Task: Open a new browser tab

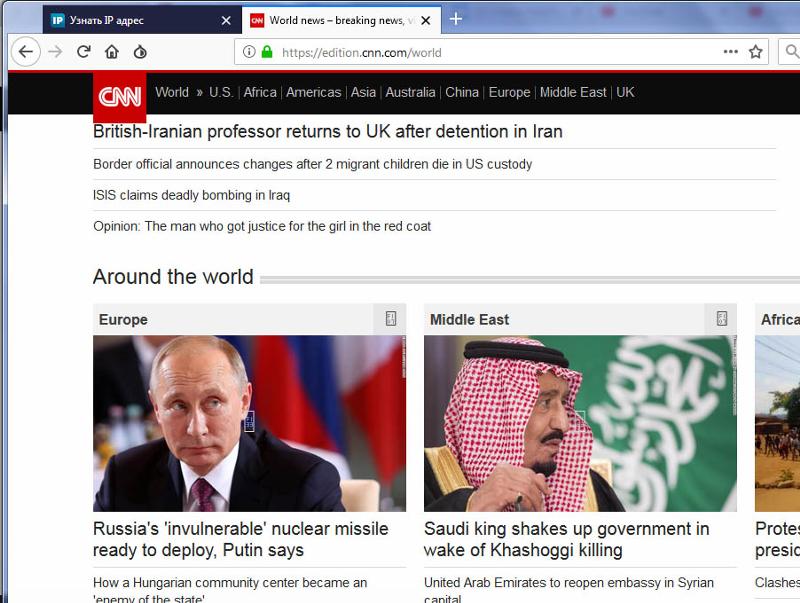Action: tap(456, 19)
